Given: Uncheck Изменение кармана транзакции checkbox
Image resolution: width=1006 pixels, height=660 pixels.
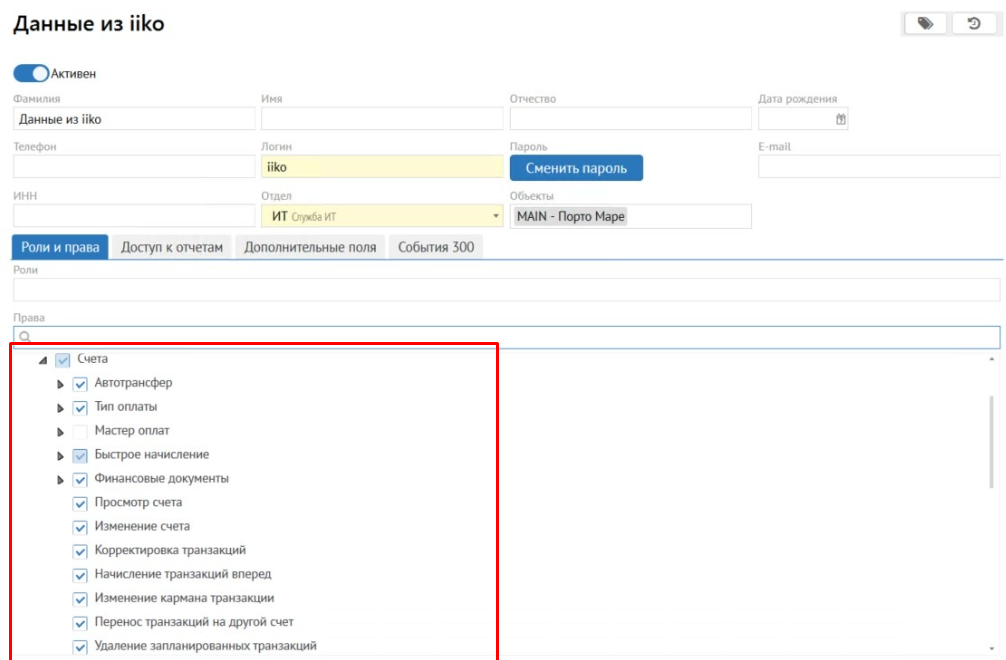Looking at the screenshot, I should click(x=80, y=599).
